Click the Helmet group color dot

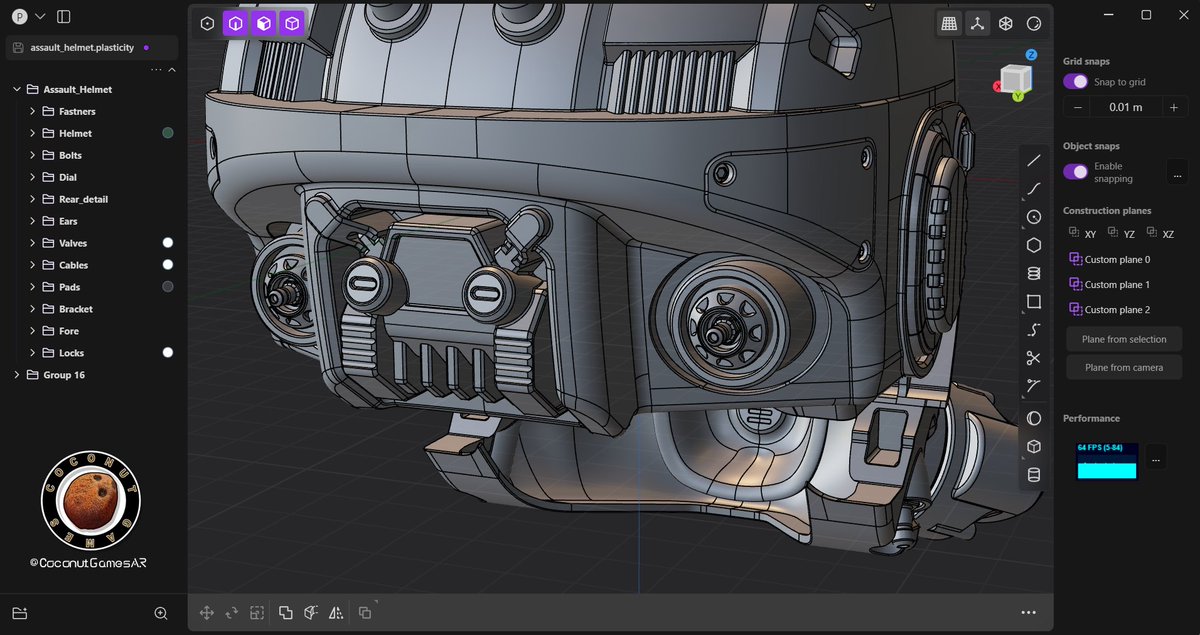pos(168,133)
